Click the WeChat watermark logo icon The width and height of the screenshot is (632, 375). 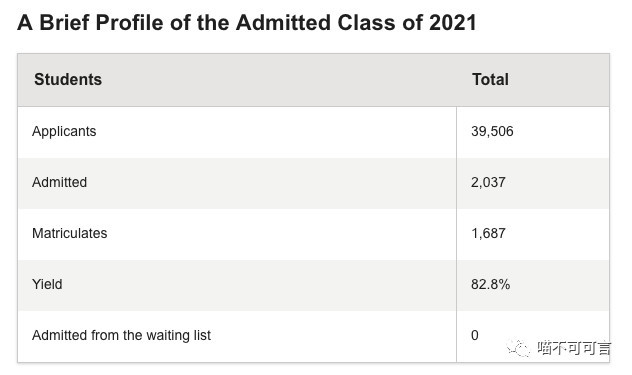click(518, 348)
